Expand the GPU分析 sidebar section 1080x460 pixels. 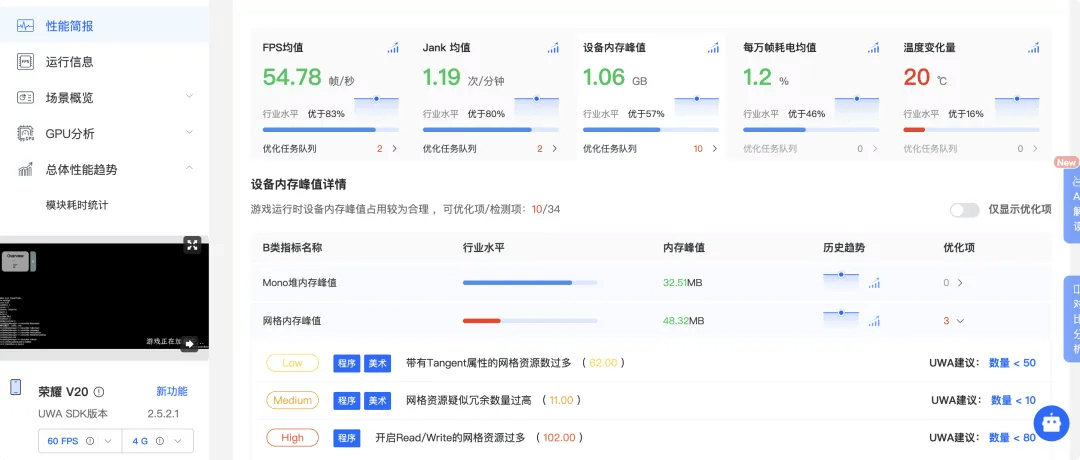tap(188, 133)
